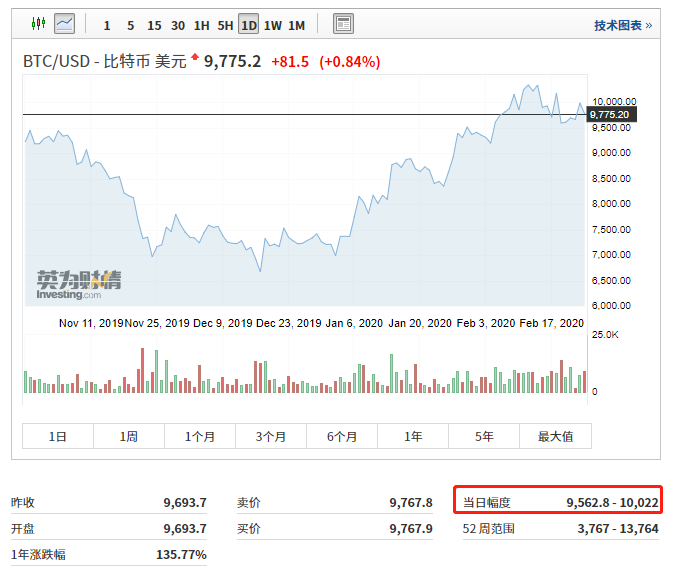This screenshot has height=570, width=674.
Task: Show the 1日 time range
Action: [x=58, y=436]
